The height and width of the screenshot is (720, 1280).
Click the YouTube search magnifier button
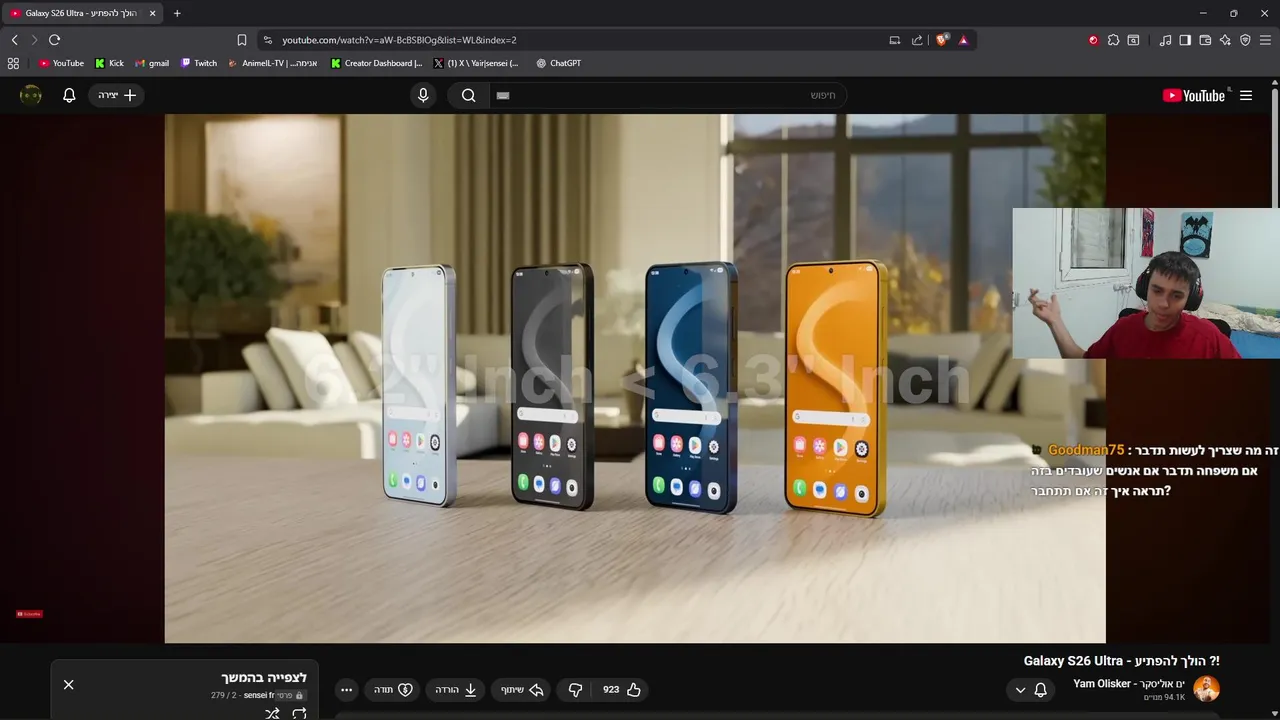coord(468,95)
